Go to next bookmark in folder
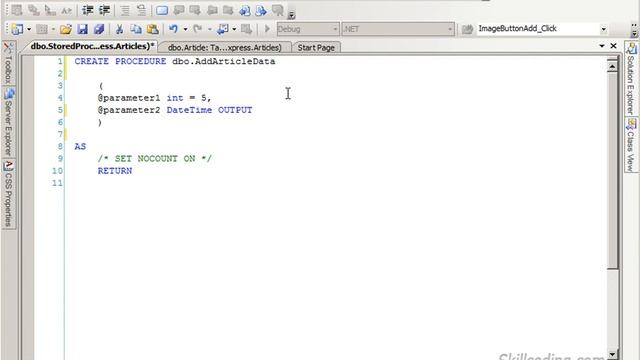The height and width of the screenshot is (360, 640). (x=228, y=10)
